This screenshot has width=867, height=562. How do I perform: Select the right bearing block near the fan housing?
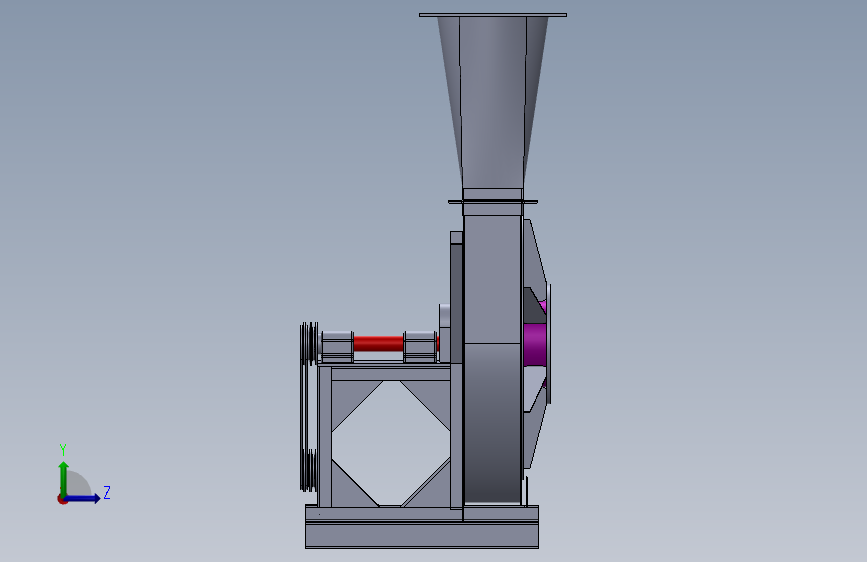point(420,347)
